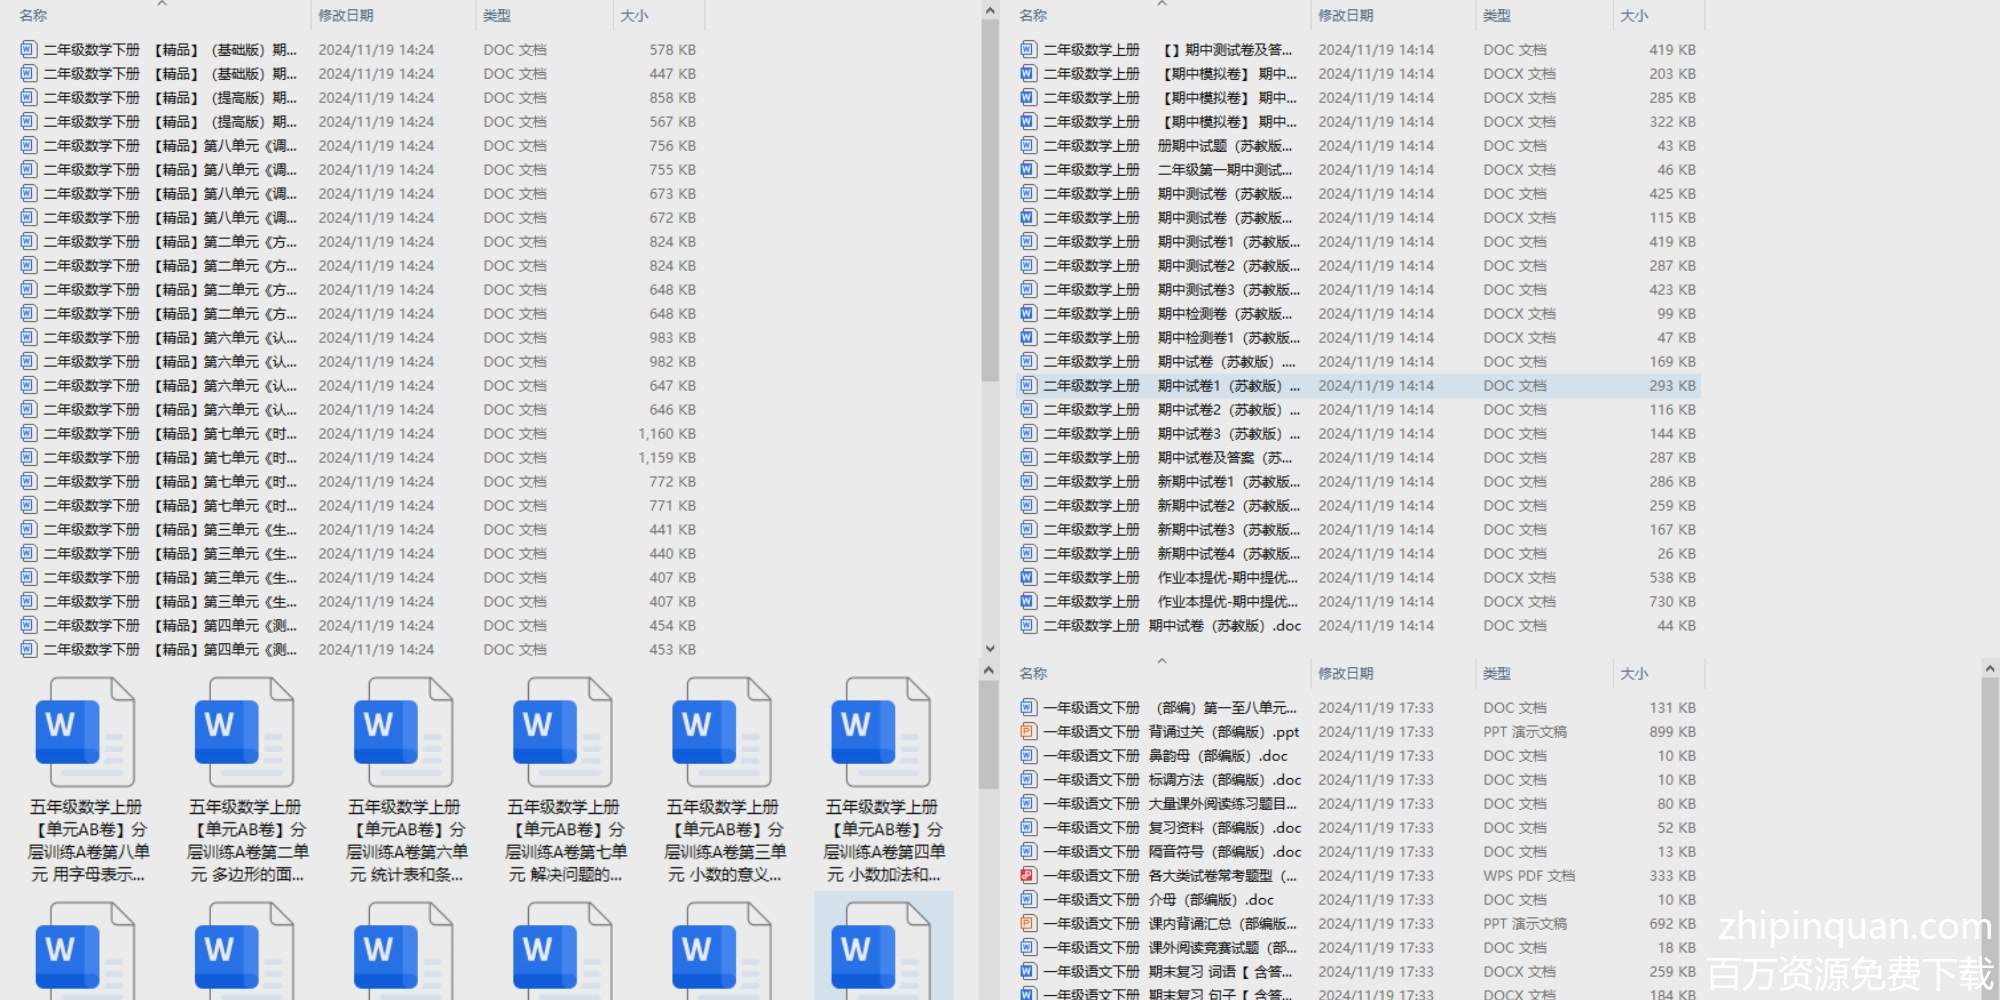
Task: Click the PDF icon beside 各大类试卷常考题型
Action: (1028, 876)
